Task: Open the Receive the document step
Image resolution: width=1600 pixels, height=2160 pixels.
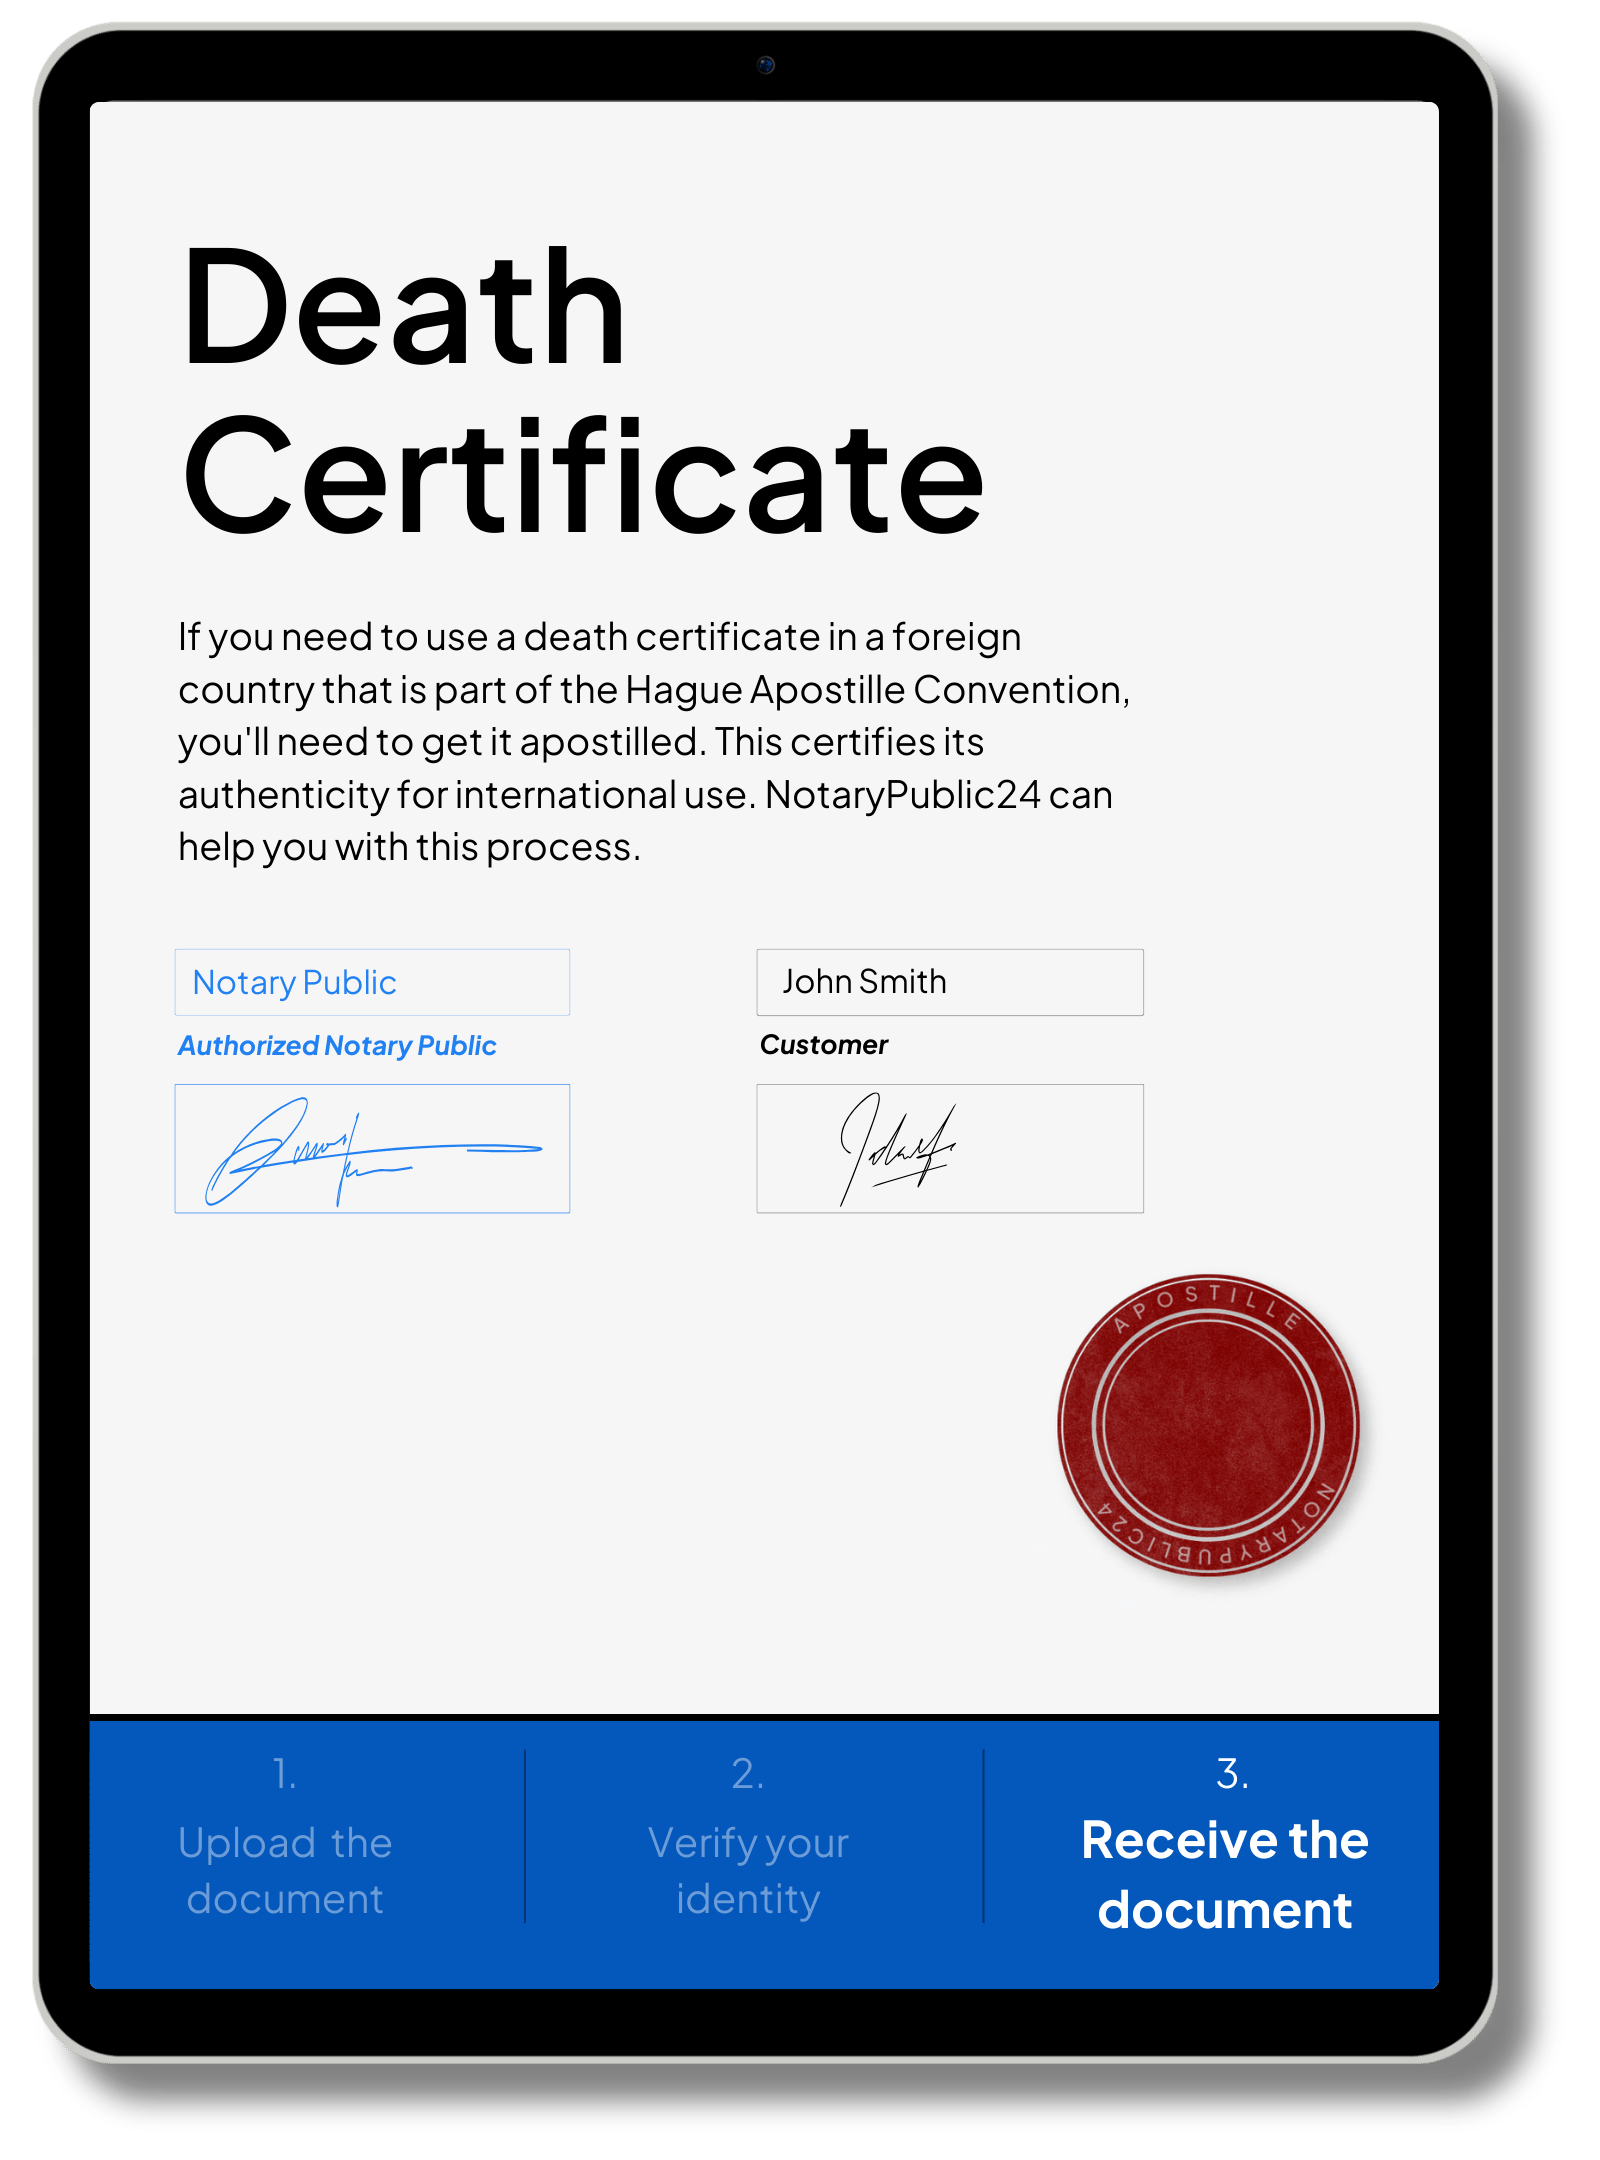Action: [x=1224, y=1874]
